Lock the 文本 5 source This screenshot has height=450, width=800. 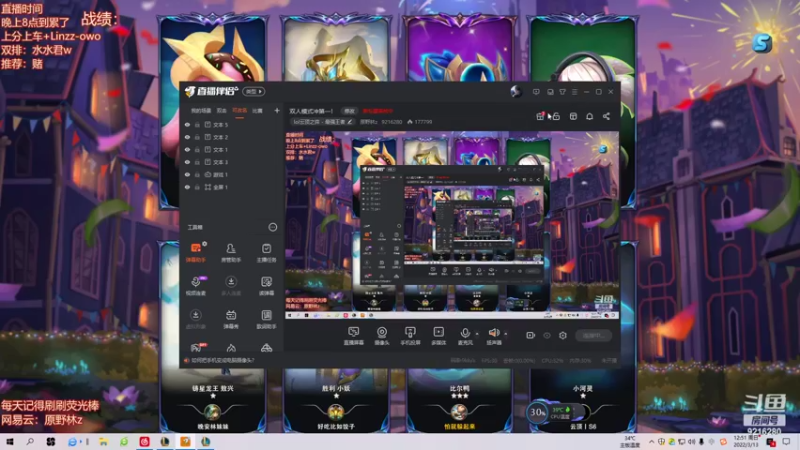[197, 124]
